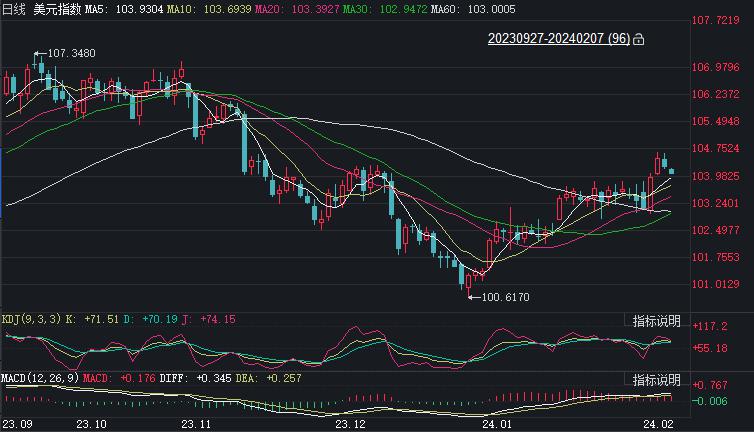Screen dimensions: 754x432
Task: Click the 23.11 date axis label
Action: [196, 424]
